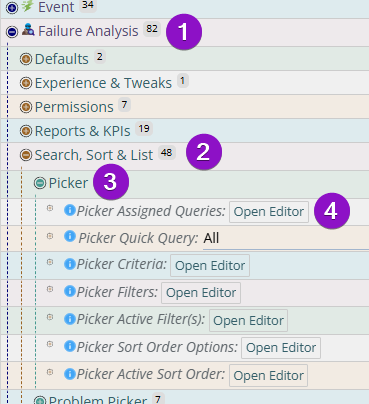Click small plus icon beside Picker Assigned Queries
Screen dimensions: 369x404
point(50,208)
